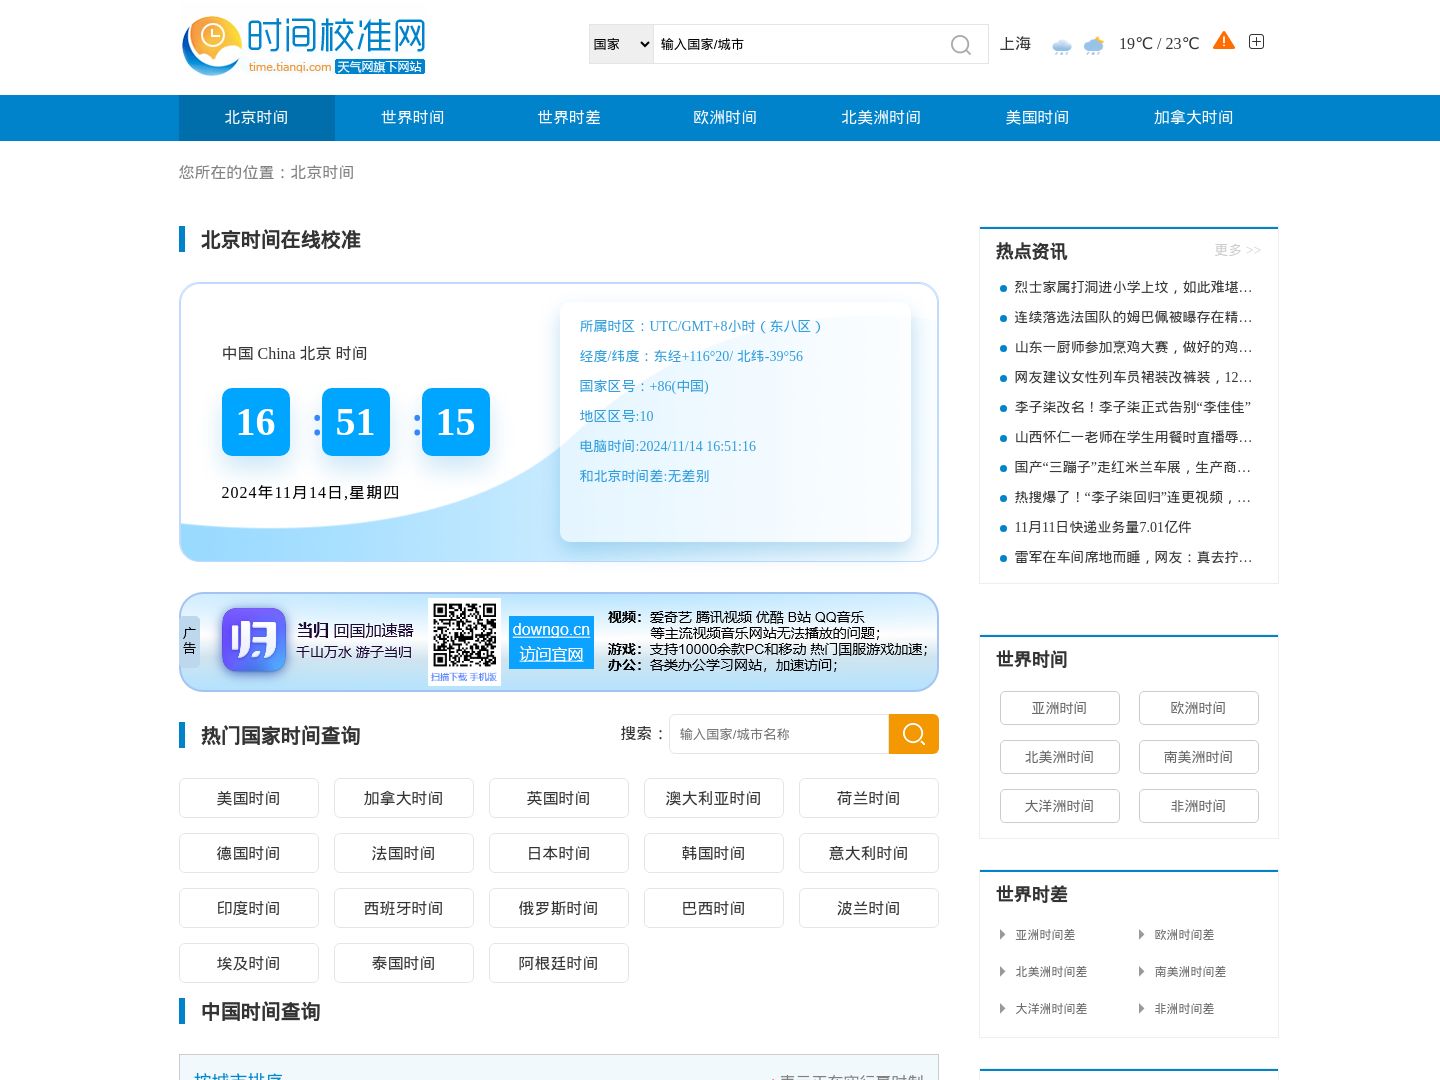Open news item 11月11日快递业务量
Image resolution: width=1440 pixels, height=1080 pixels.
coord(1103,527)
